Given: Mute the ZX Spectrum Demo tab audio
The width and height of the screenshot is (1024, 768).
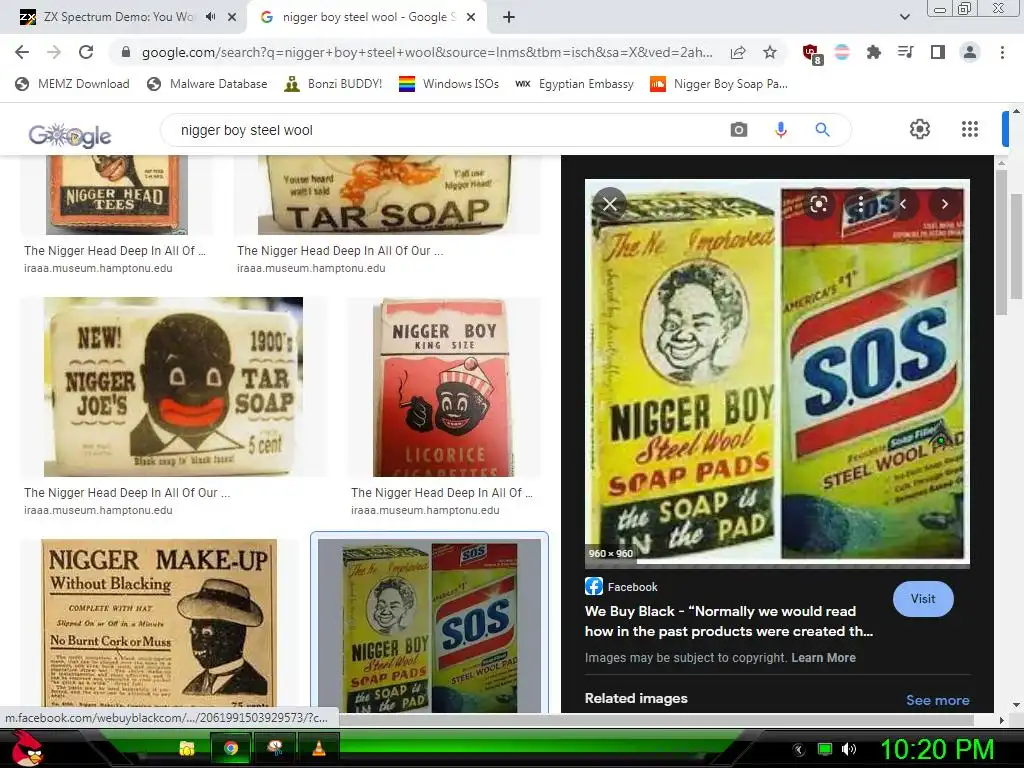Looking at the screenshot, I should pyautogui.click(x=210, y=17).
